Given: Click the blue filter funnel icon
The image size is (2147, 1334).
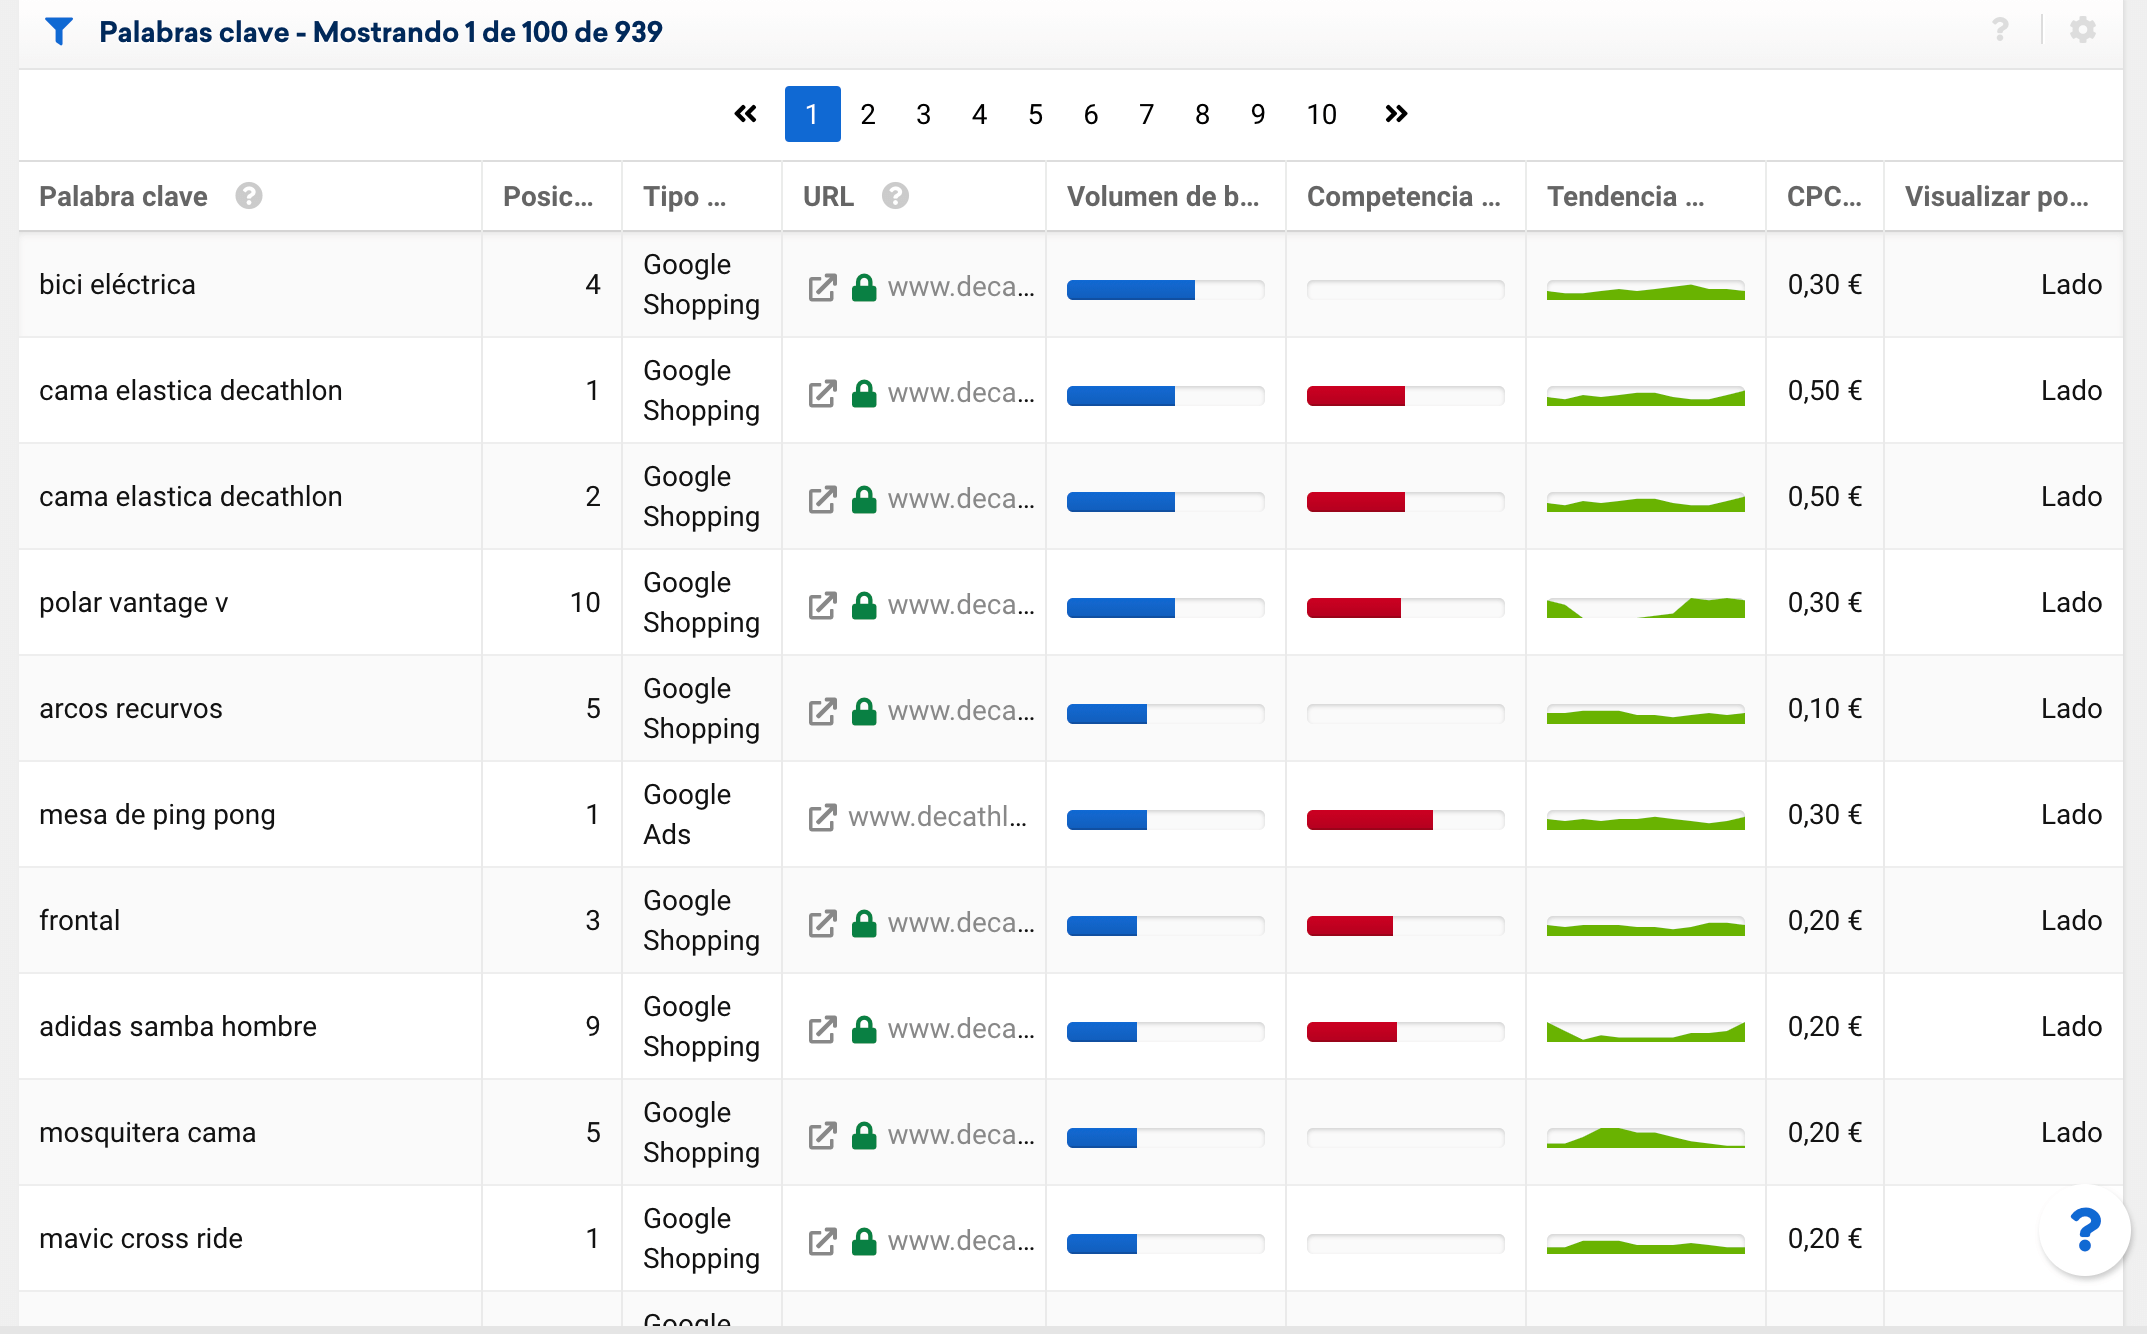Looking at the screenshot, I should click(59, 32).
